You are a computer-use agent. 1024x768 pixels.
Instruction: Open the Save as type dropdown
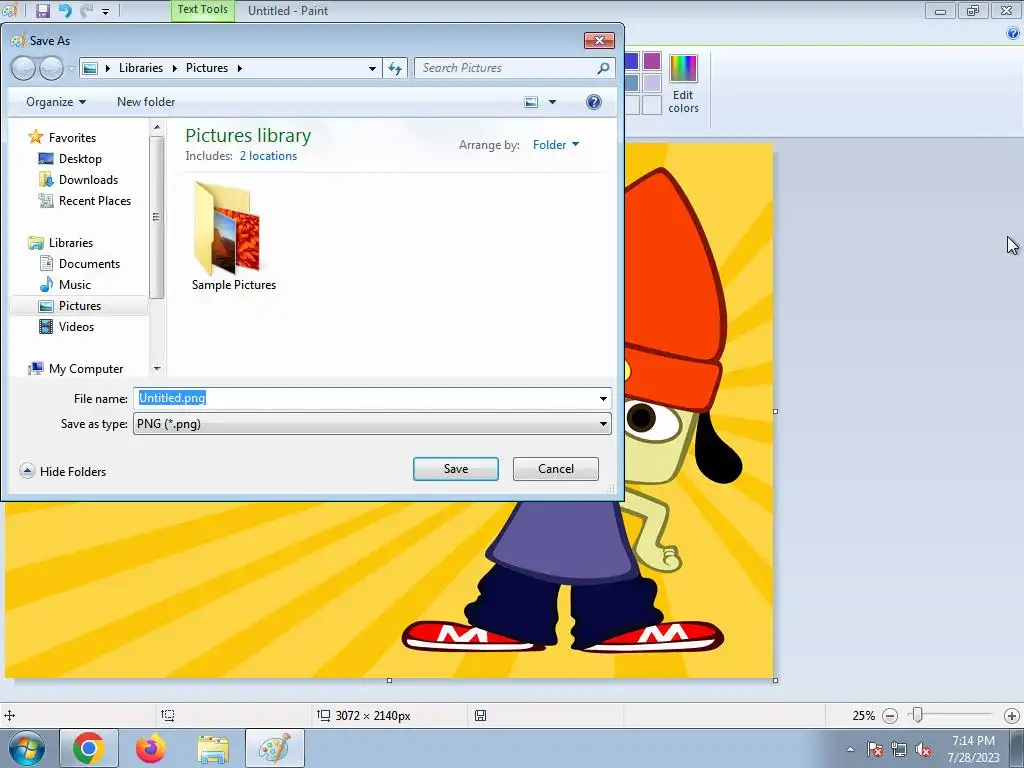[372, 424]
